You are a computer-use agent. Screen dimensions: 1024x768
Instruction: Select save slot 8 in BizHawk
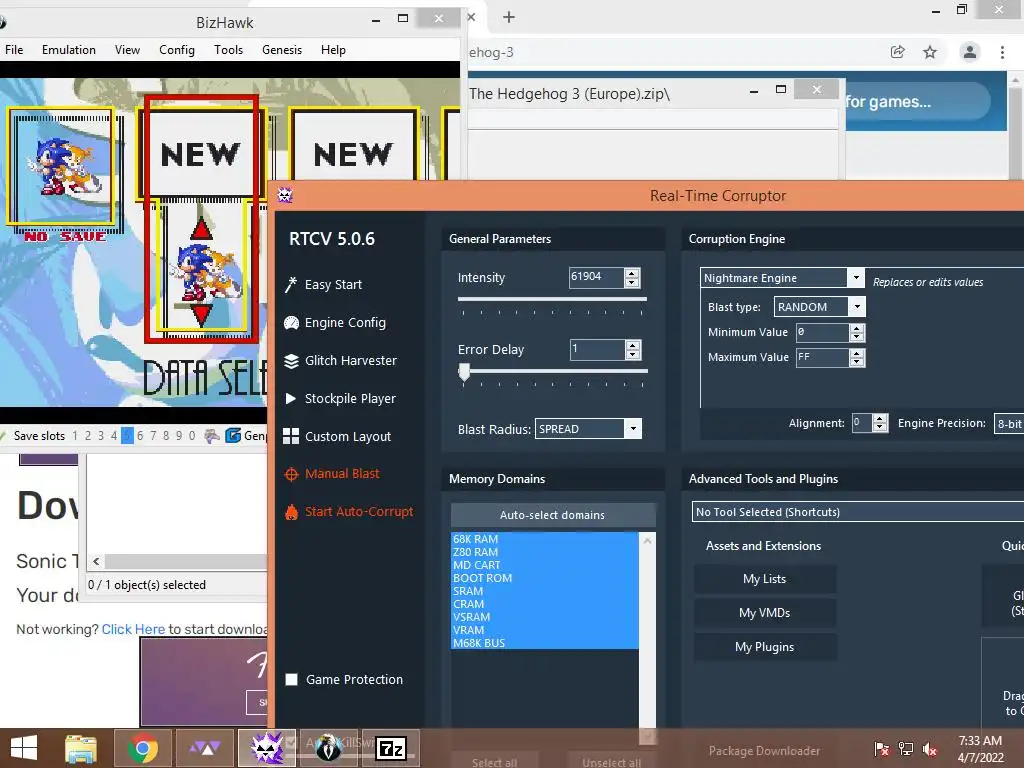tap(166, 436)
